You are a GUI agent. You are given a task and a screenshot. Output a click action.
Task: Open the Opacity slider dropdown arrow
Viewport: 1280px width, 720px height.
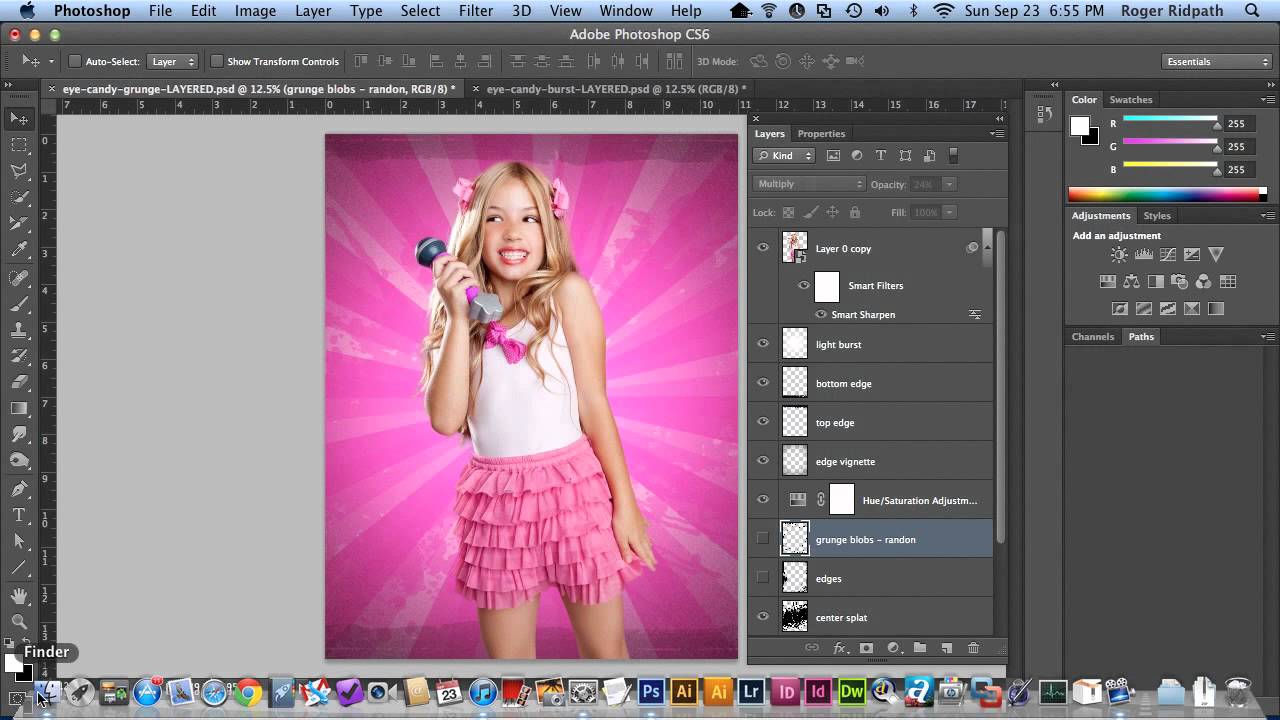(949, 184)
